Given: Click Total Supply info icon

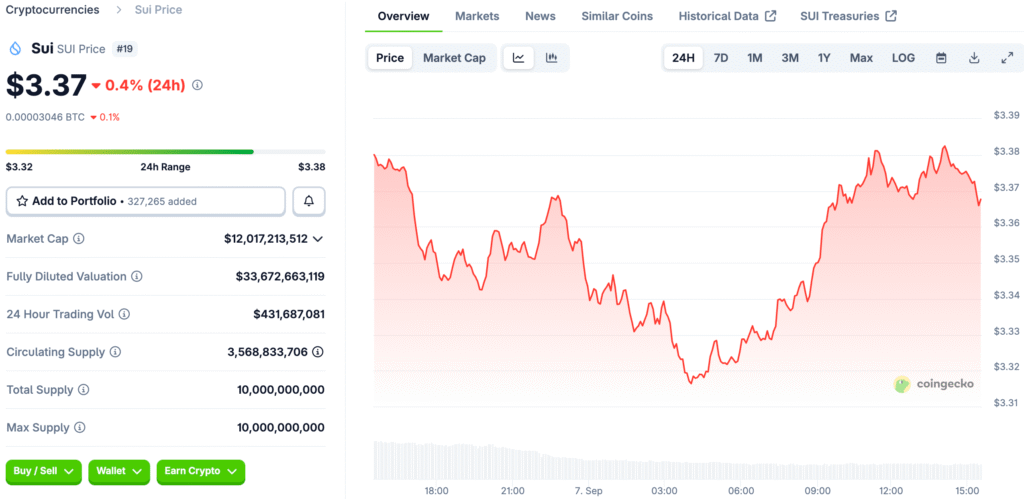Looking at the screenshot, I should [x=84, y=390].
